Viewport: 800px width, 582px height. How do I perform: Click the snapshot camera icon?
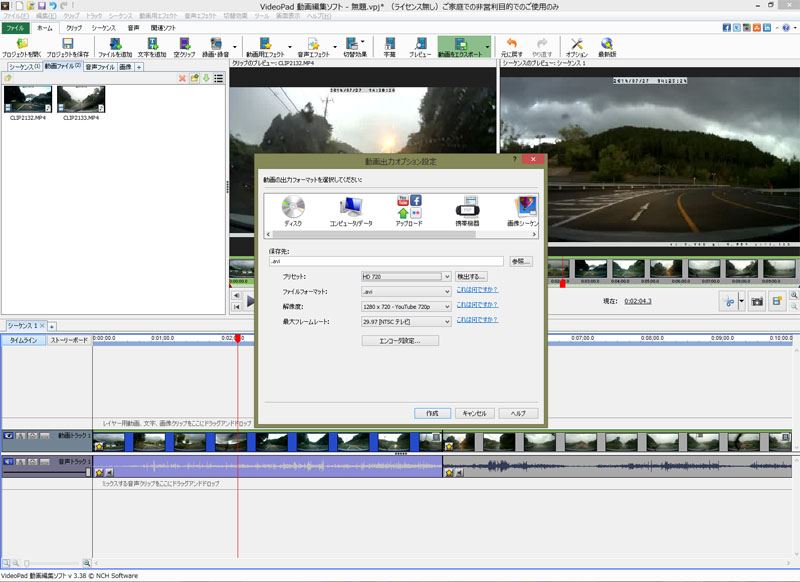pos(757,301)
